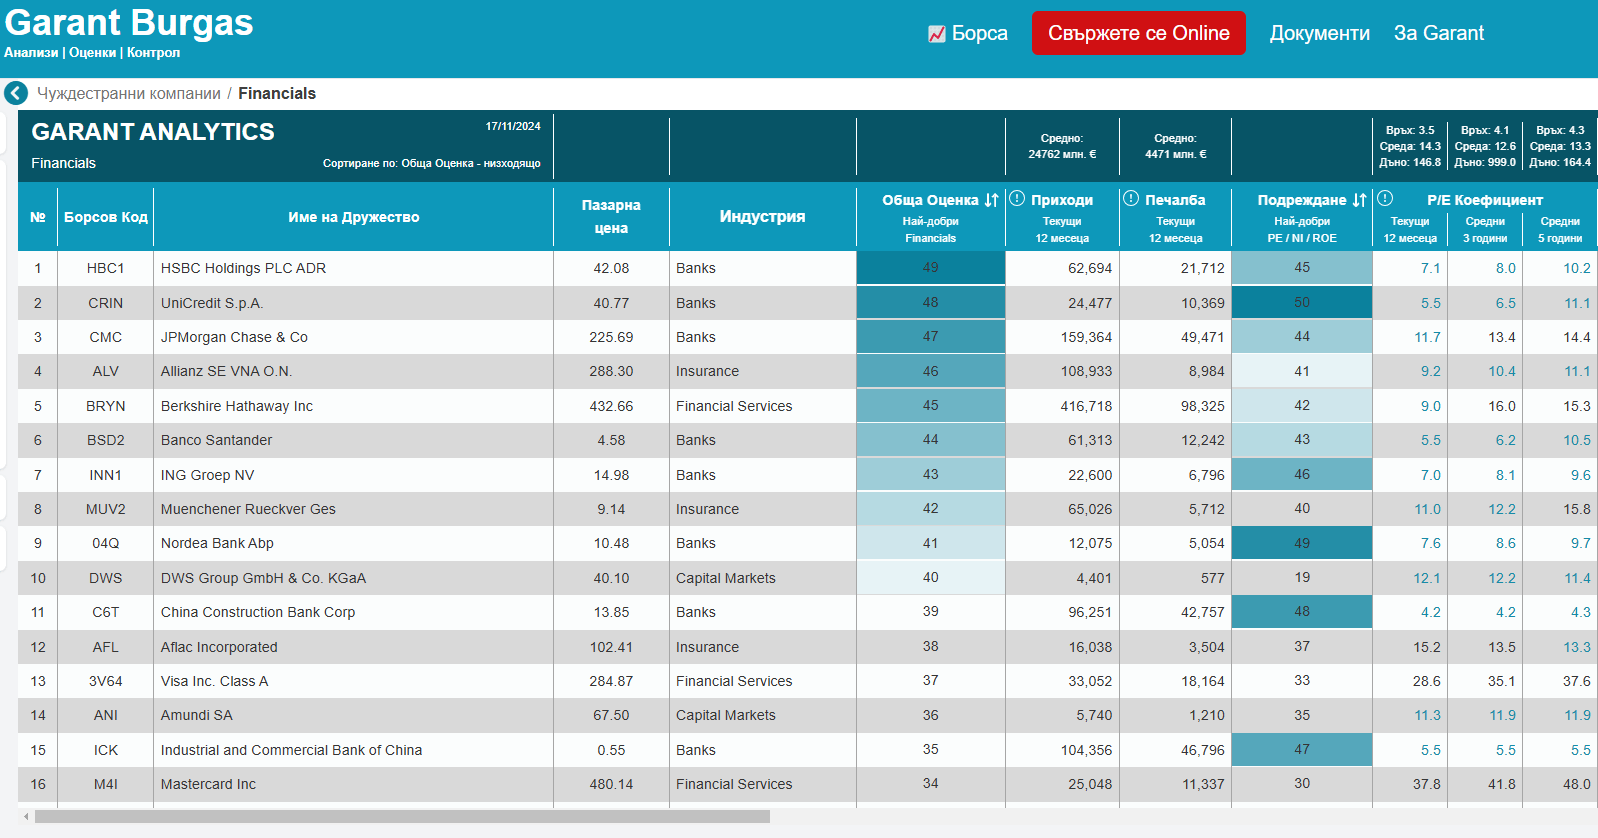Select Berkshire Hathaway Inc row

click(x=237, y=406)
